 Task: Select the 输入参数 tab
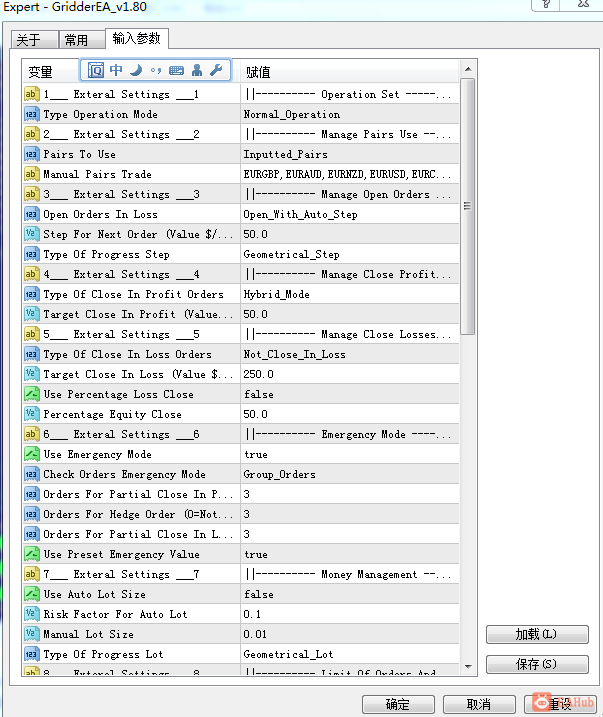(137, 38)
